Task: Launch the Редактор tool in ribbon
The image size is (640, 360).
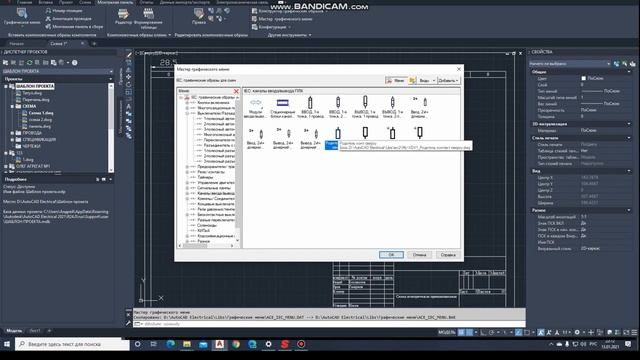Action: (123, 17)
